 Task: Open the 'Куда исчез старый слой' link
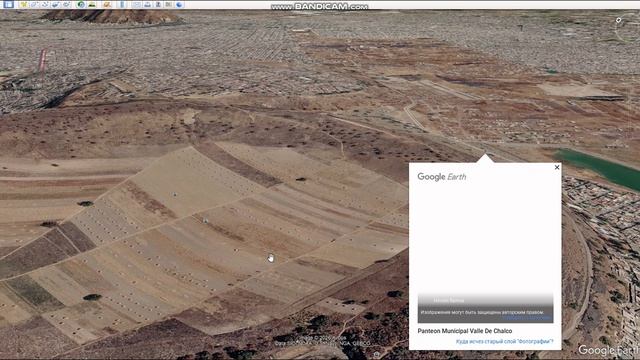504,341
